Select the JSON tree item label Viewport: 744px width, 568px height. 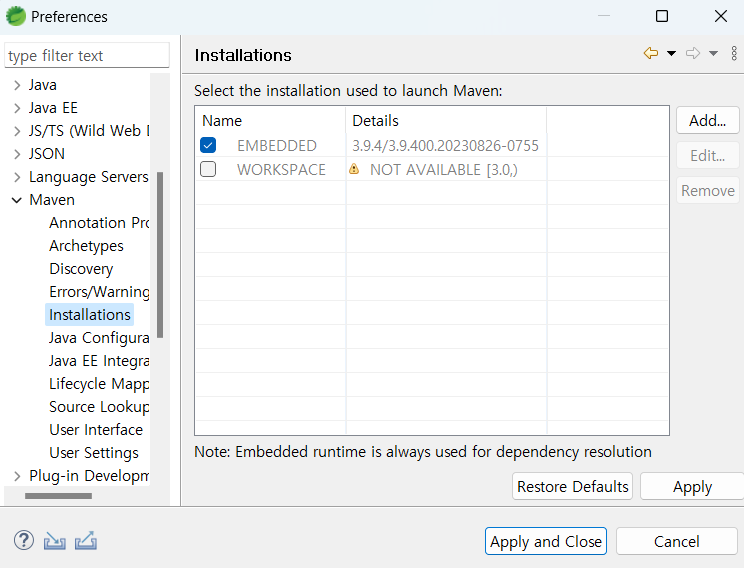pos(46,154)
